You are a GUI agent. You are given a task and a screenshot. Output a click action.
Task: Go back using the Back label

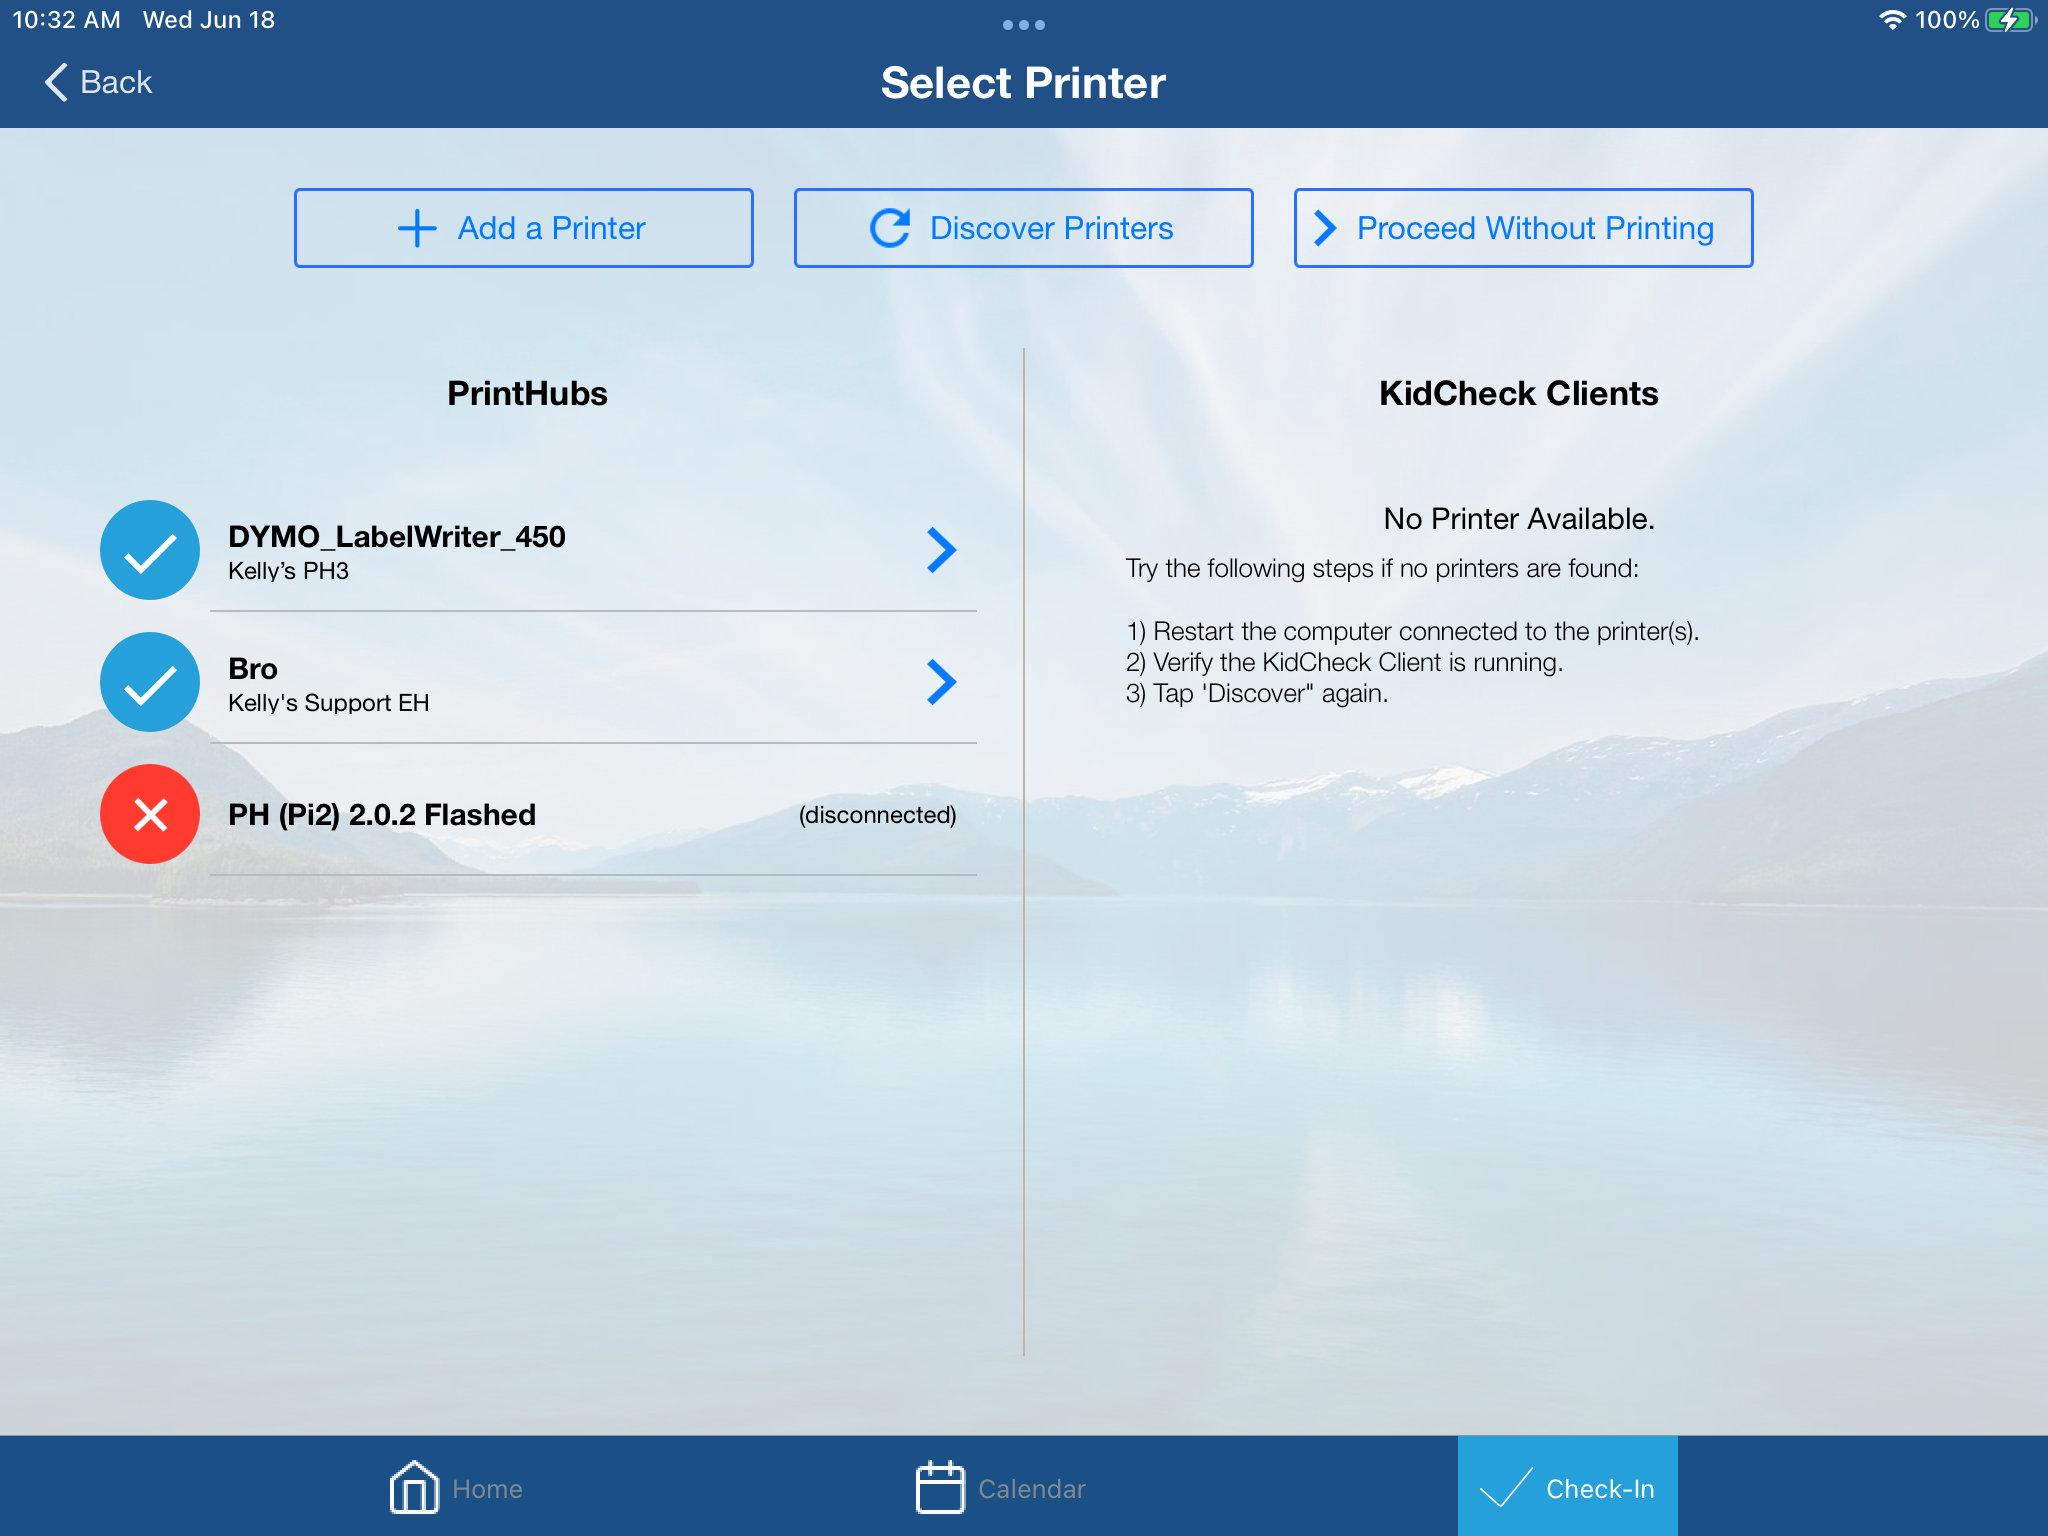[116, 82]
